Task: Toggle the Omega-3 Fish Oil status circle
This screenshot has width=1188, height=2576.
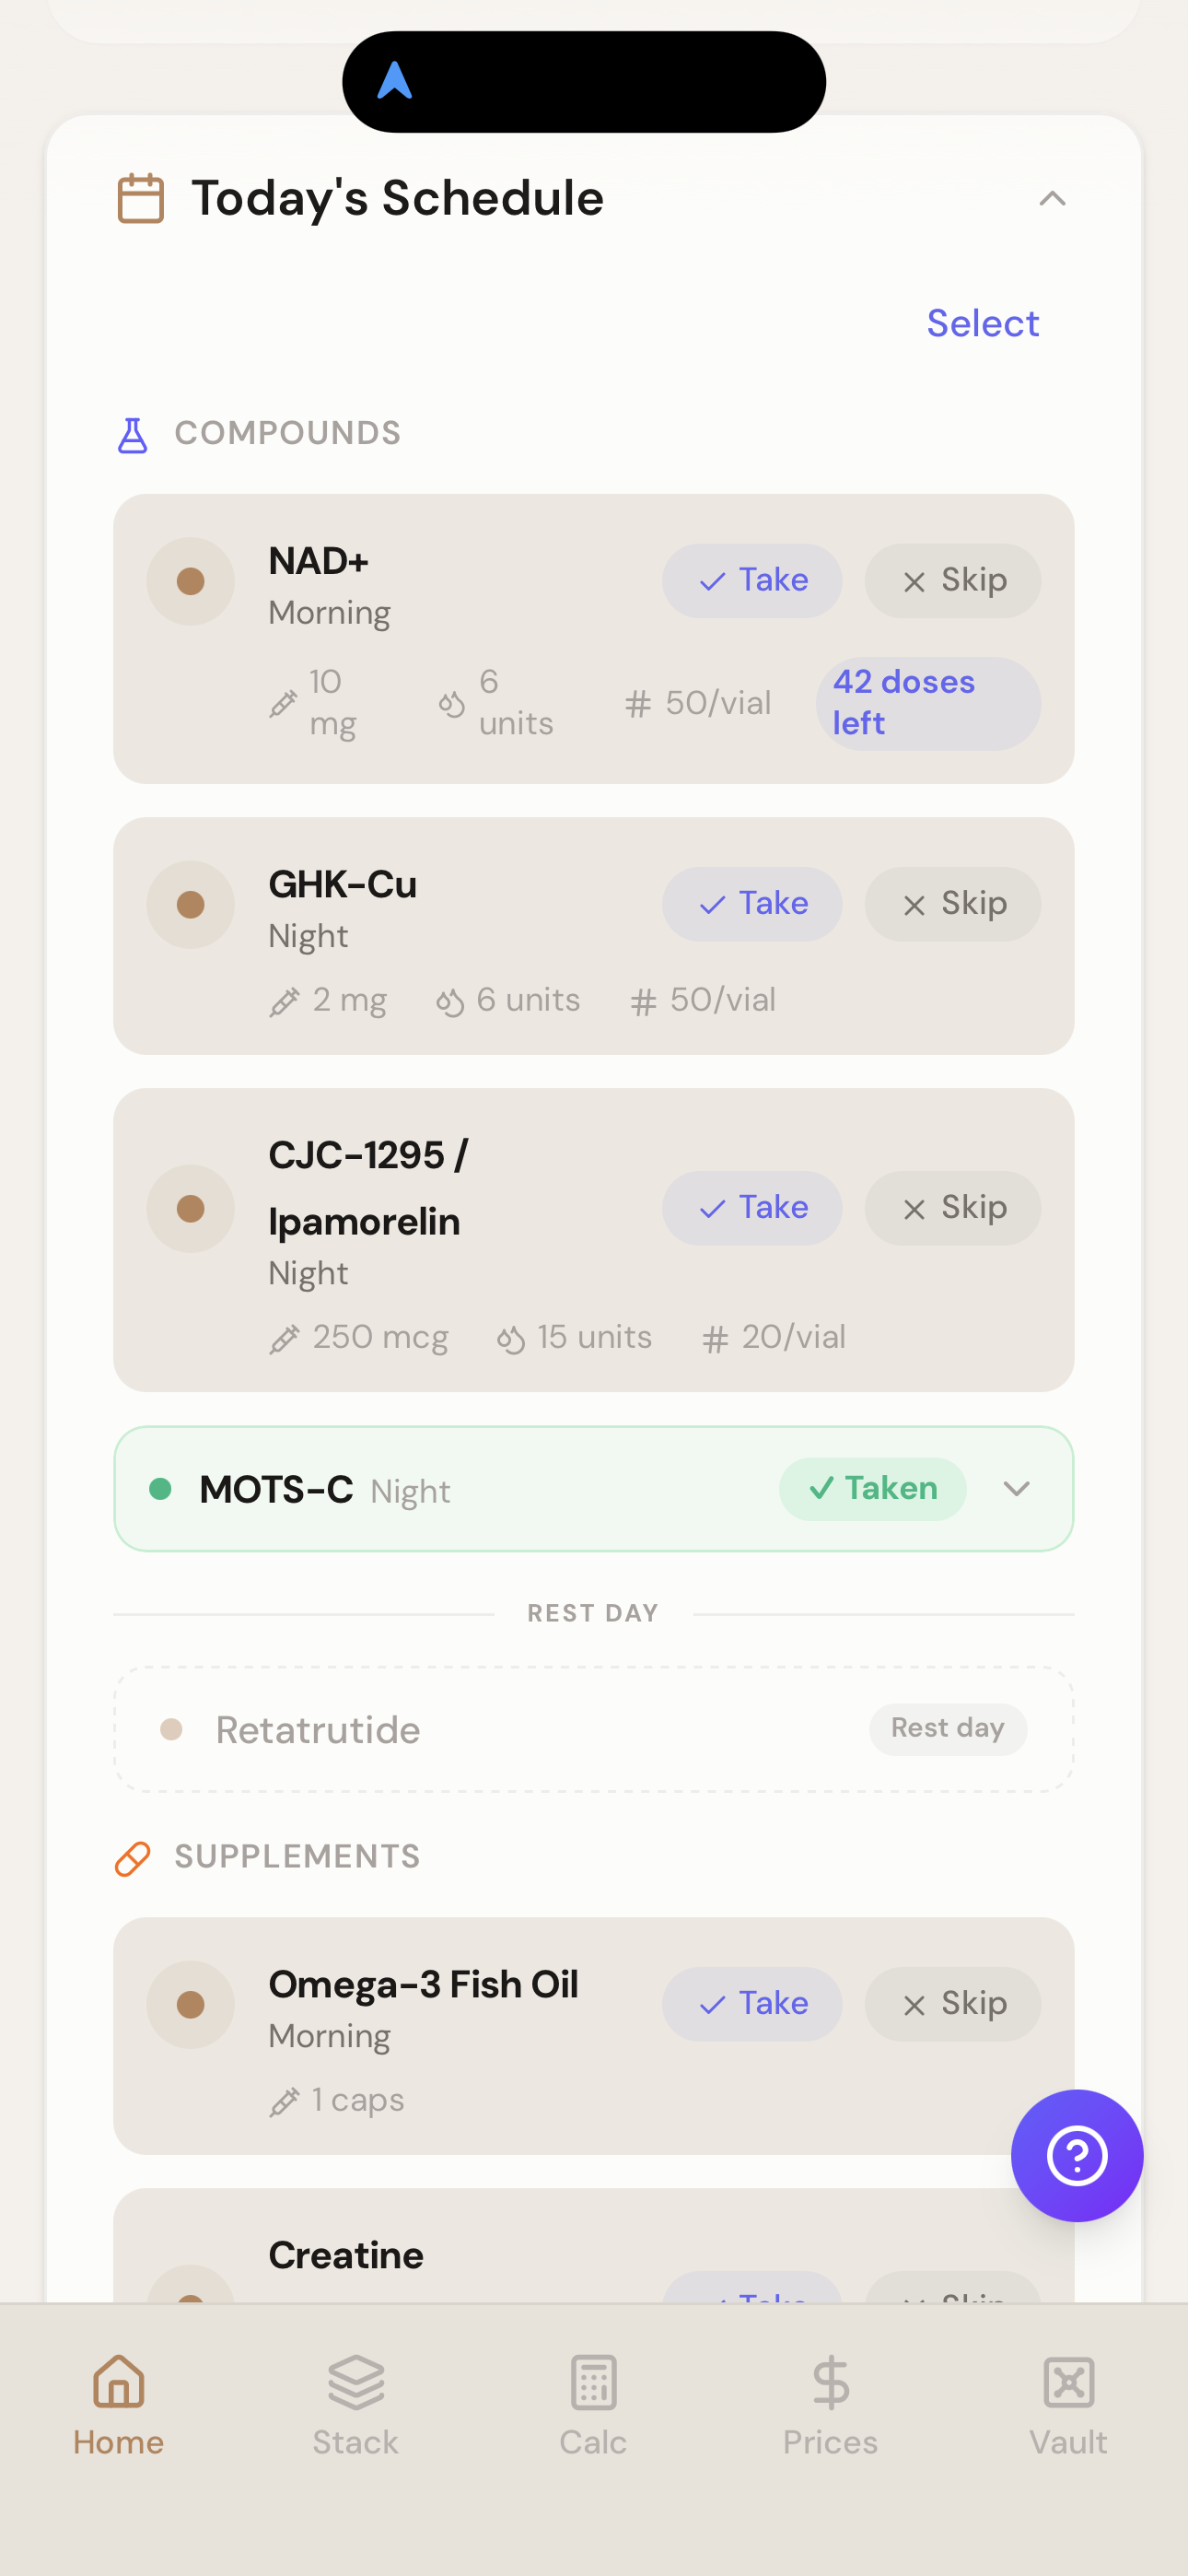Action: click(191, 2004)
